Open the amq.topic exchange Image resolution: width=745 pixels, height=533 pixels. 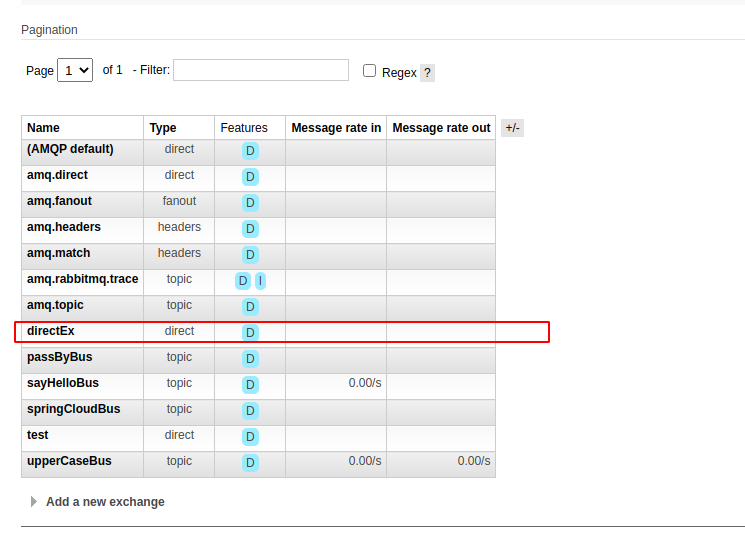coord(55,305)
